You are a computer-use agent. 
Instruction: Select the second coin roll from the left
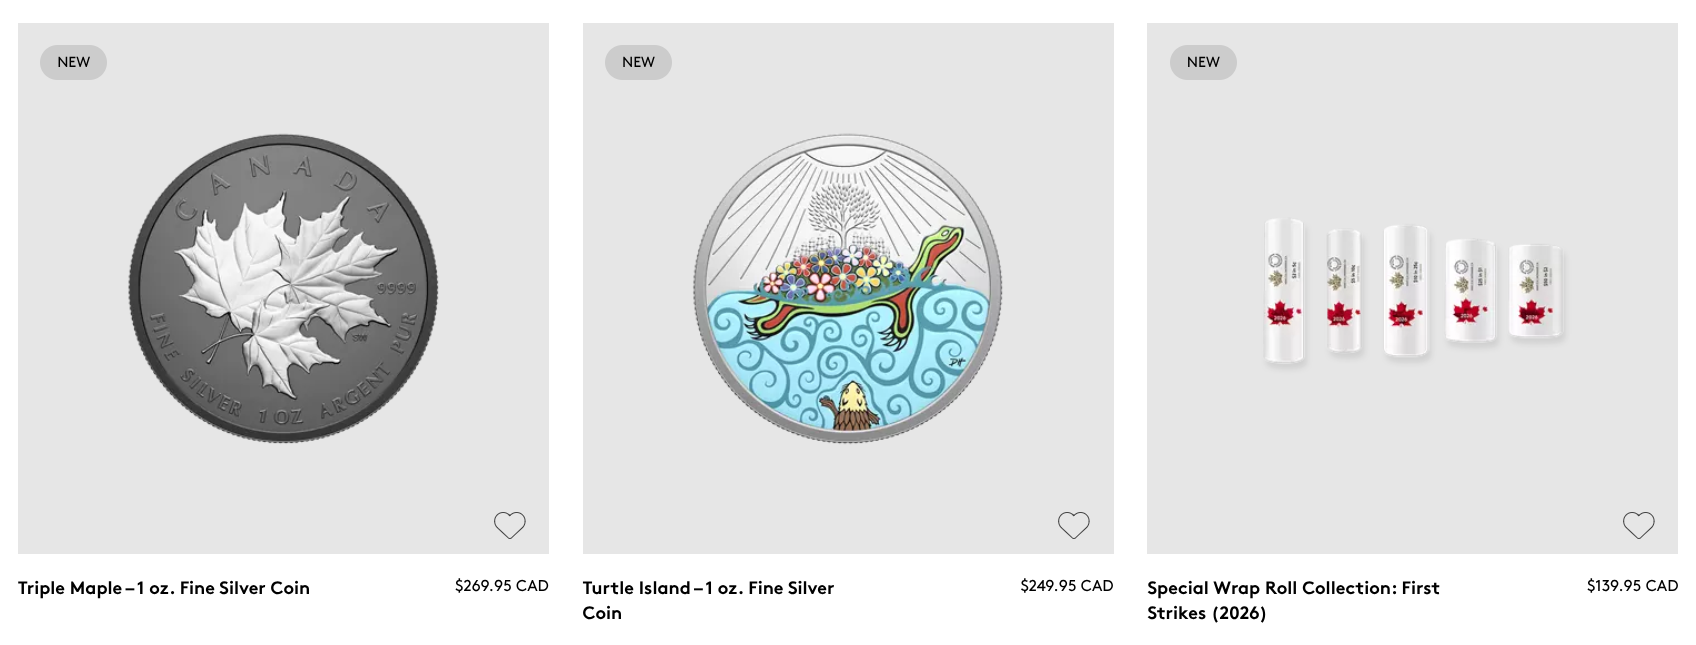click(x=1345, y=291)
